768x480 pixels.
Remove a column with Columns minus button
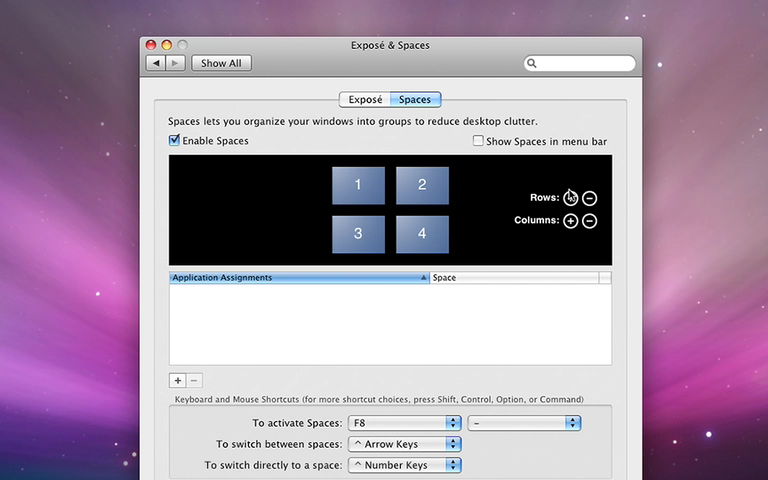pos(590,221)
